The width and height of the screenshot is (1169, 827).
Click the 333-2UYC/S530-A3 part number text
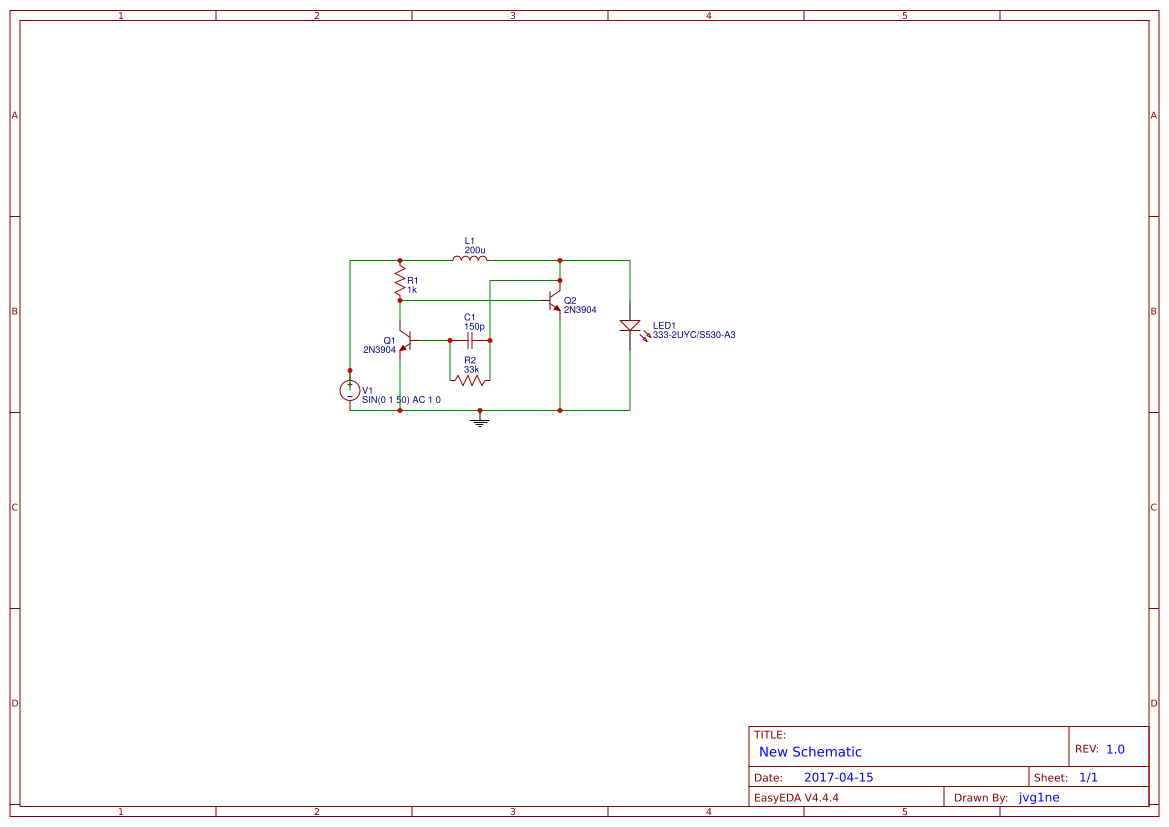pyautogui.click(x=694, y=335)
